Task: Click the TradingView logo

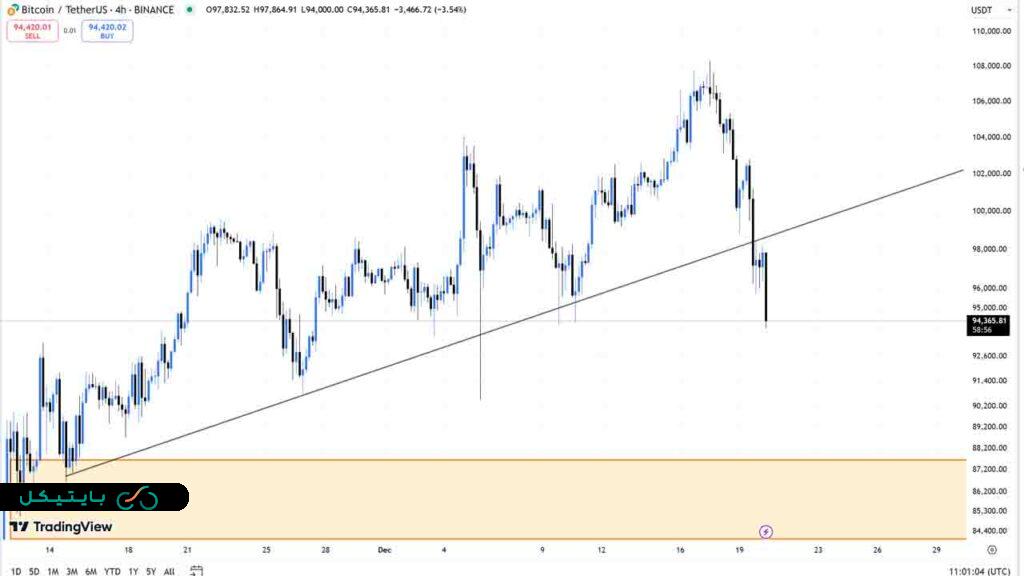Action: pyautogui.click(x=62, y=527)
